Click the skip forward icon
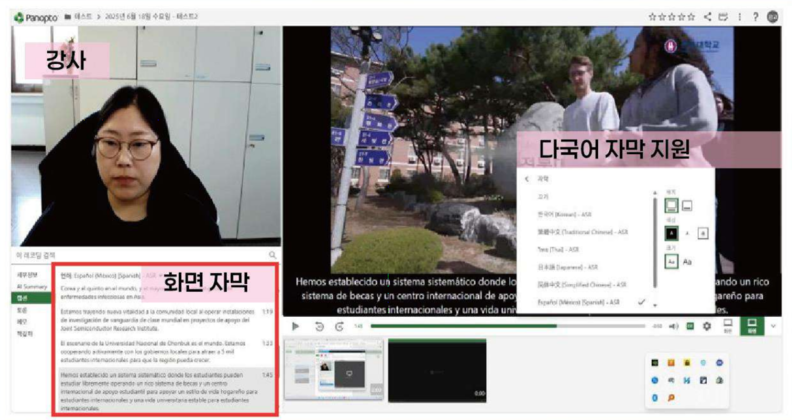 [x=339, y=326]
